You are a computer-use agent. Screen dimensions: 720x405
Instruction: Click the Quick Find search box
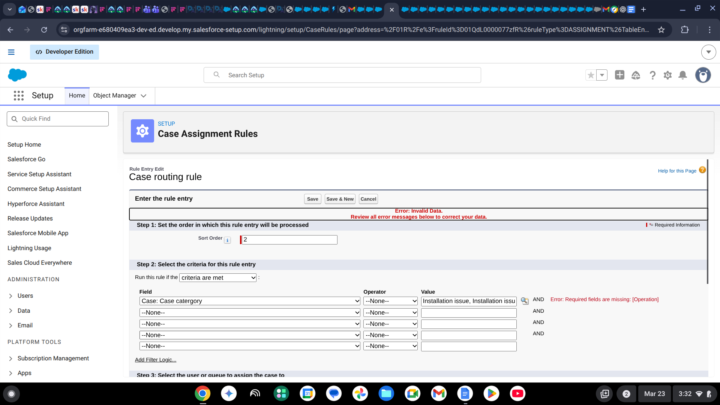57,118
